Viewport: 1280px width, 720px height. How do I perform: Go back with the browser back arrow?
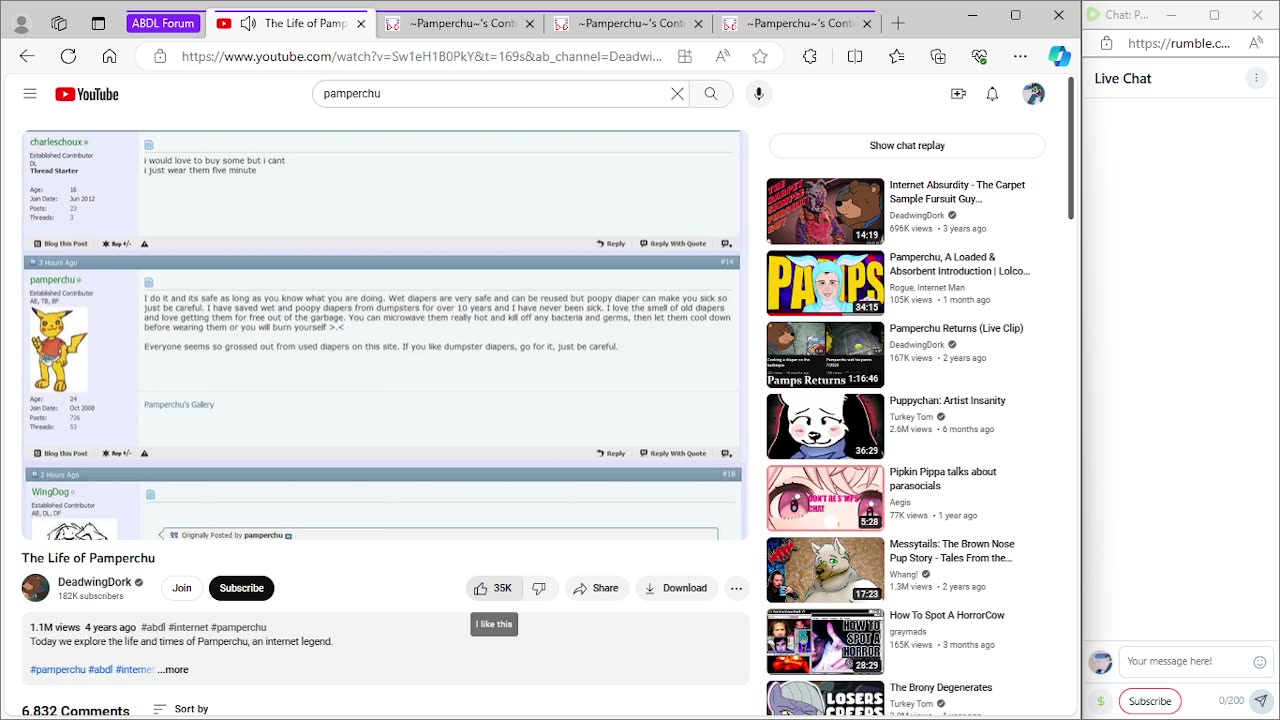pyautogui.click(x=27, y=57)
